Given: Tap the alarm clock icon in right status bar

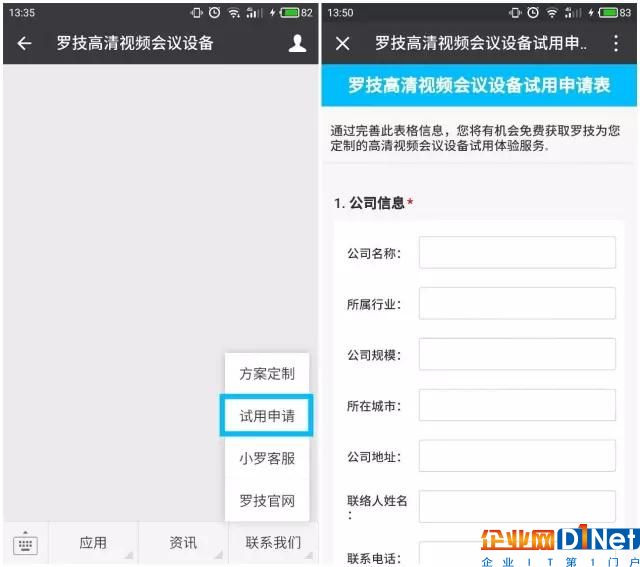Looking at the screenshot, I should coord(533,13).
